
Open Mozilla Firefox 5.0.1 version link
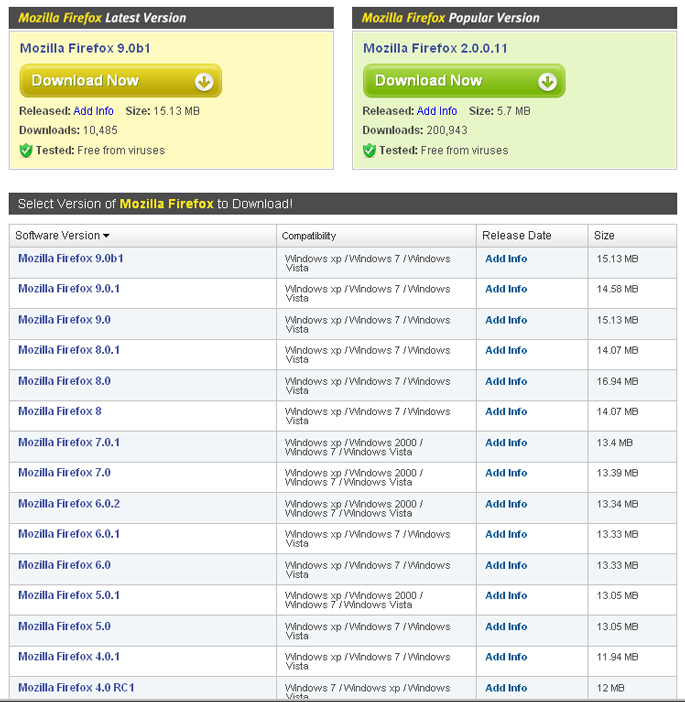(x=69, y=595)
